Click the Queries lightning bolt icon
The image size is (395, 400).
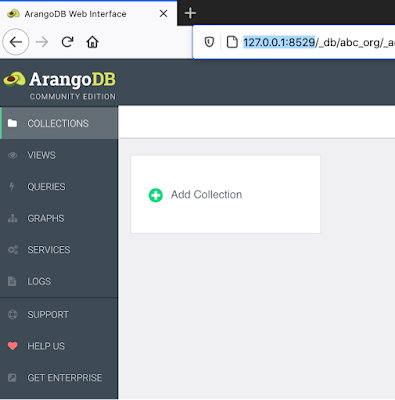12,187
